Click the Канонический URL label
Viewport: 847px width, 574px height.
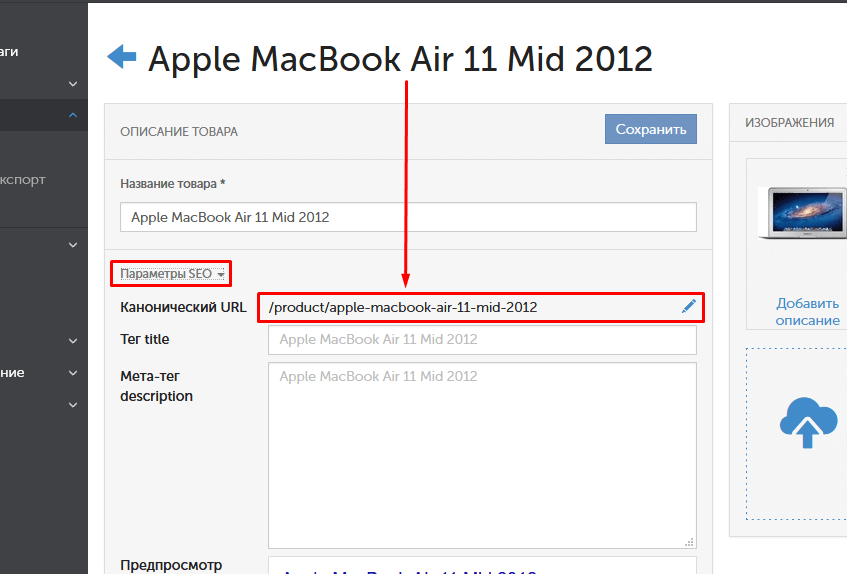point(183,307)
